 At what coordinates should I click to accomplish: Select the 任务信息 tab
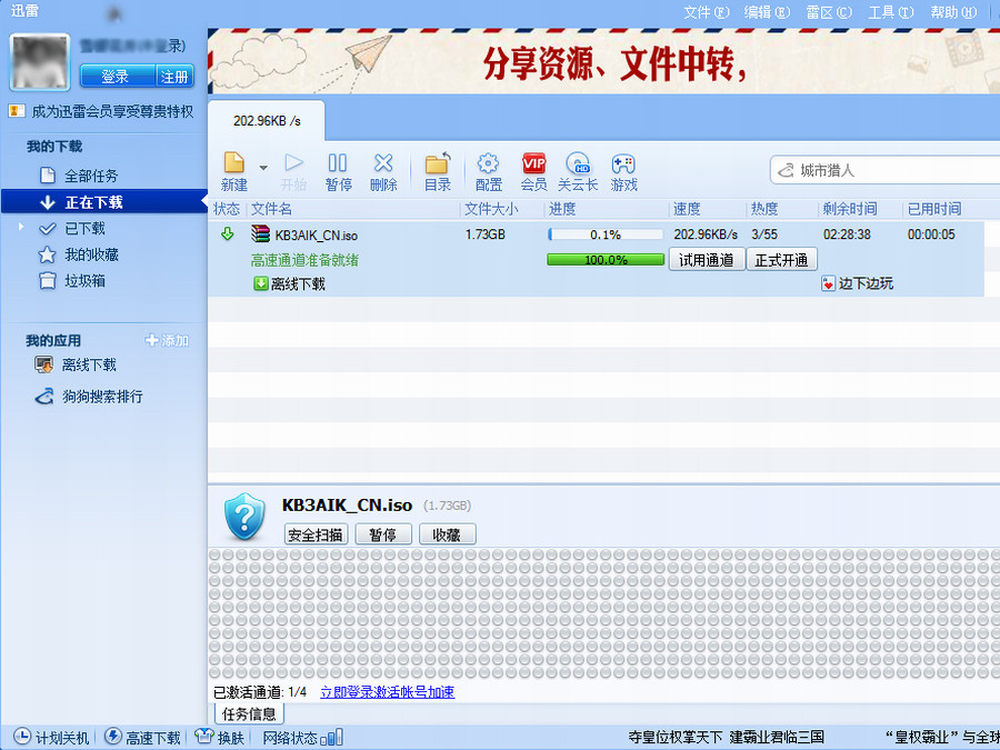pyautogui.click(x=249, y=714)
